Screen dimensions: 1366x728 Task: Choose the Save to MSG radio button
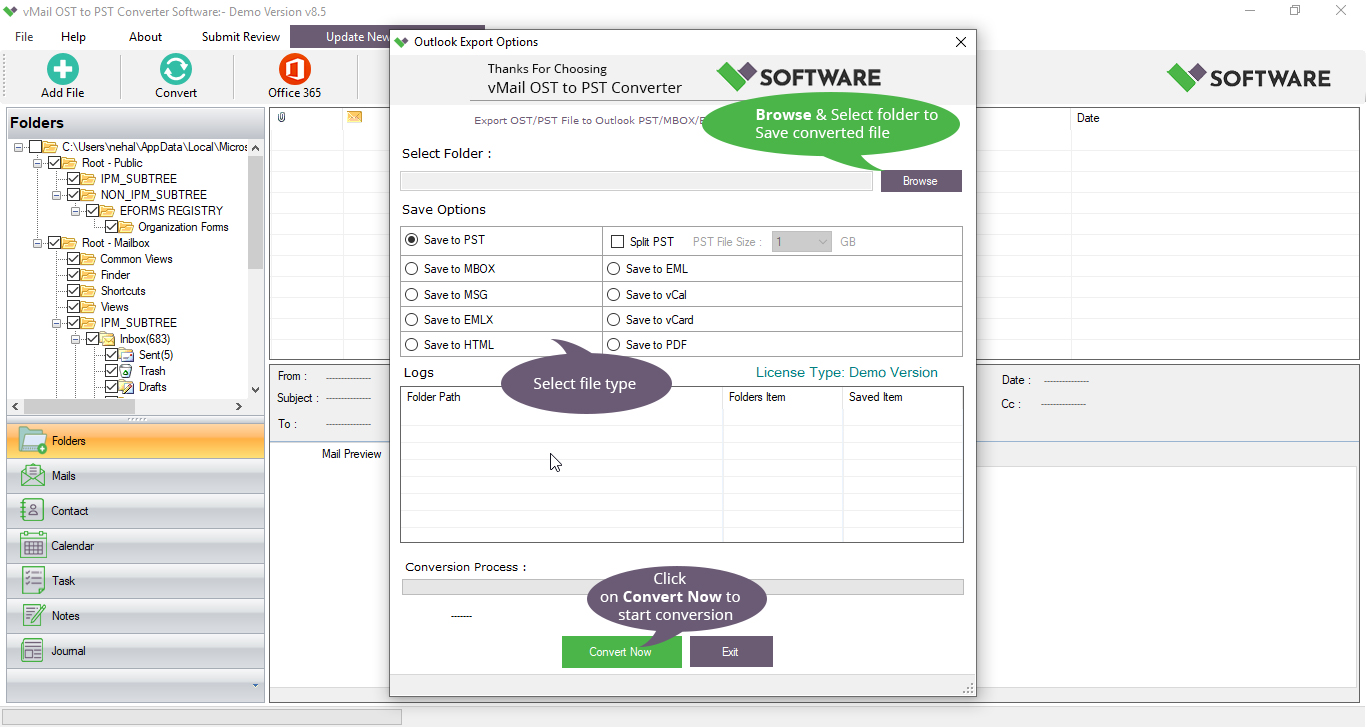(x=412, y=295)
